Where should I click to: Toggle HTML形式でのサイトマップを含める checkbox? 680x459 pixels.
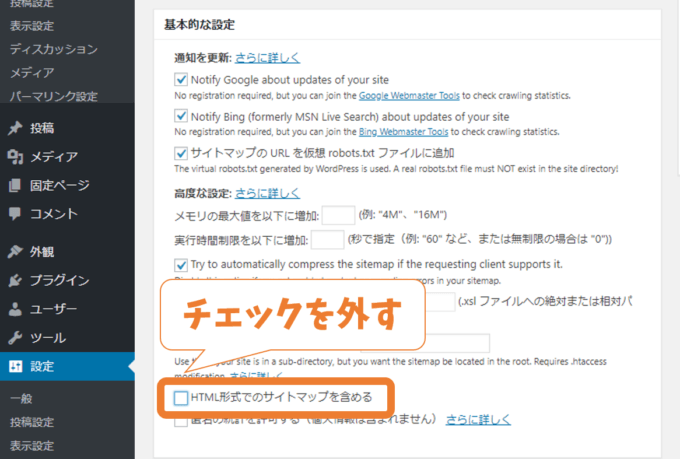(181, 398)
